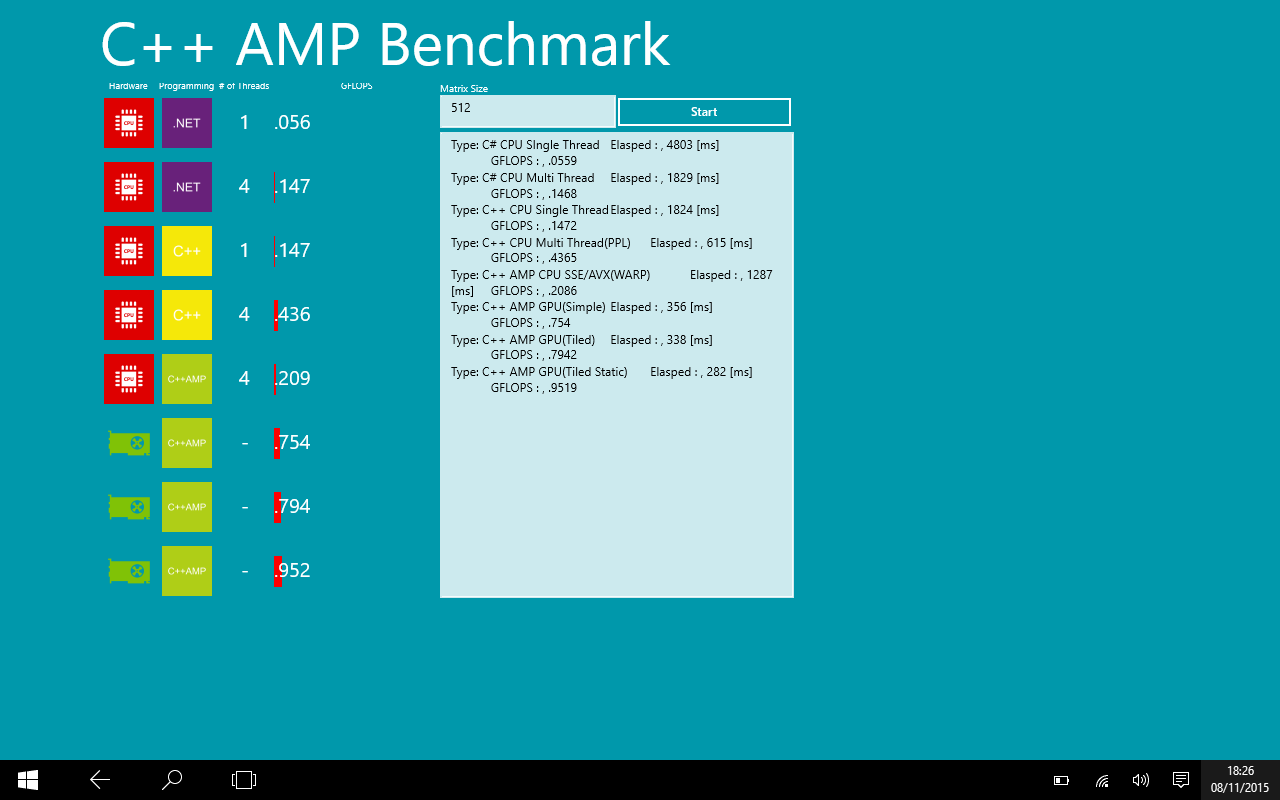Open the clock showing 18:26
Viewport: 1280px width, 800px height.
point(1240,780)
